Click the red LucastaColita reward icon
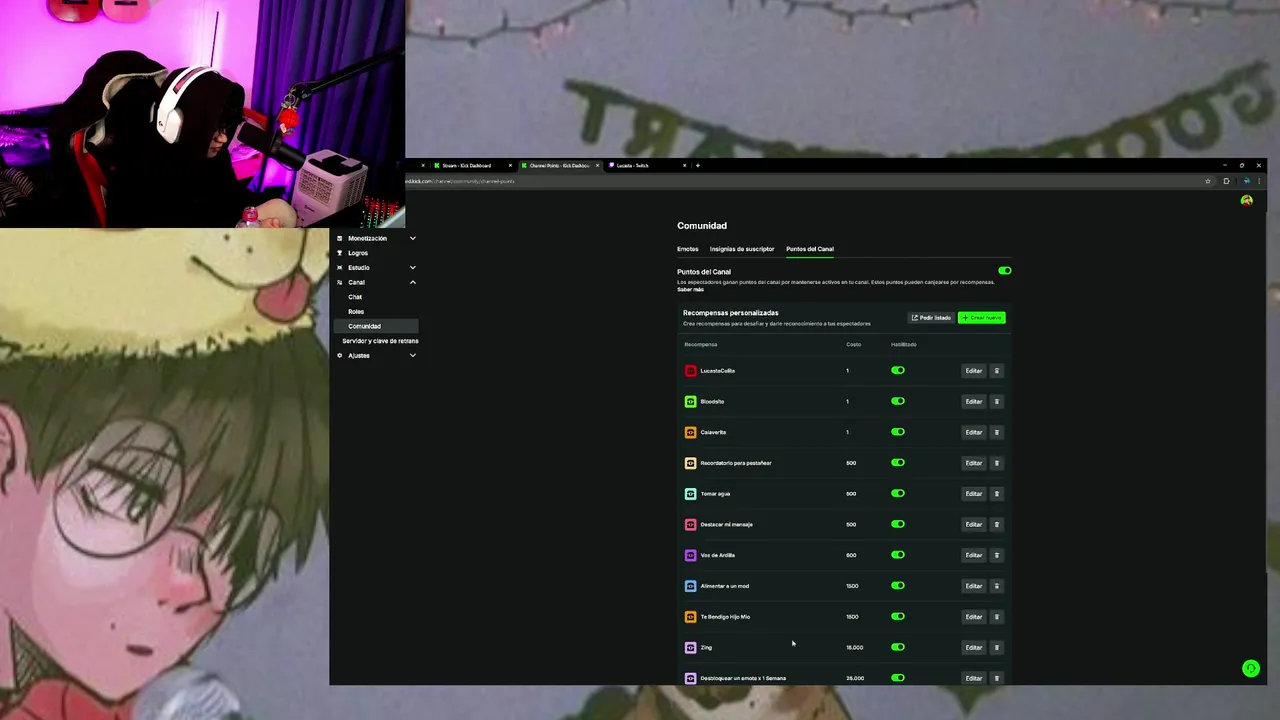Image resolution: width=1280 pixels, height=720 pixels. (690, 371)
